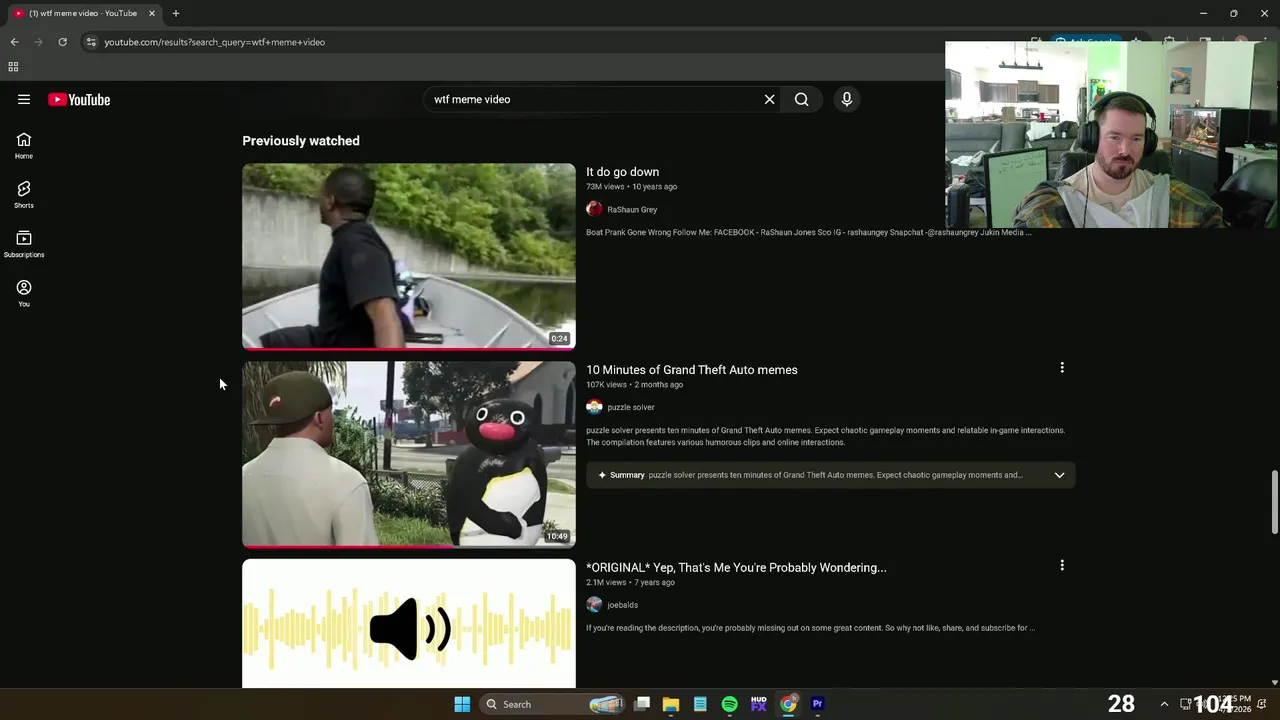Open a new browser tab
The height and width of the screenshot is (720, 1280).
click(x=175, y=13)
